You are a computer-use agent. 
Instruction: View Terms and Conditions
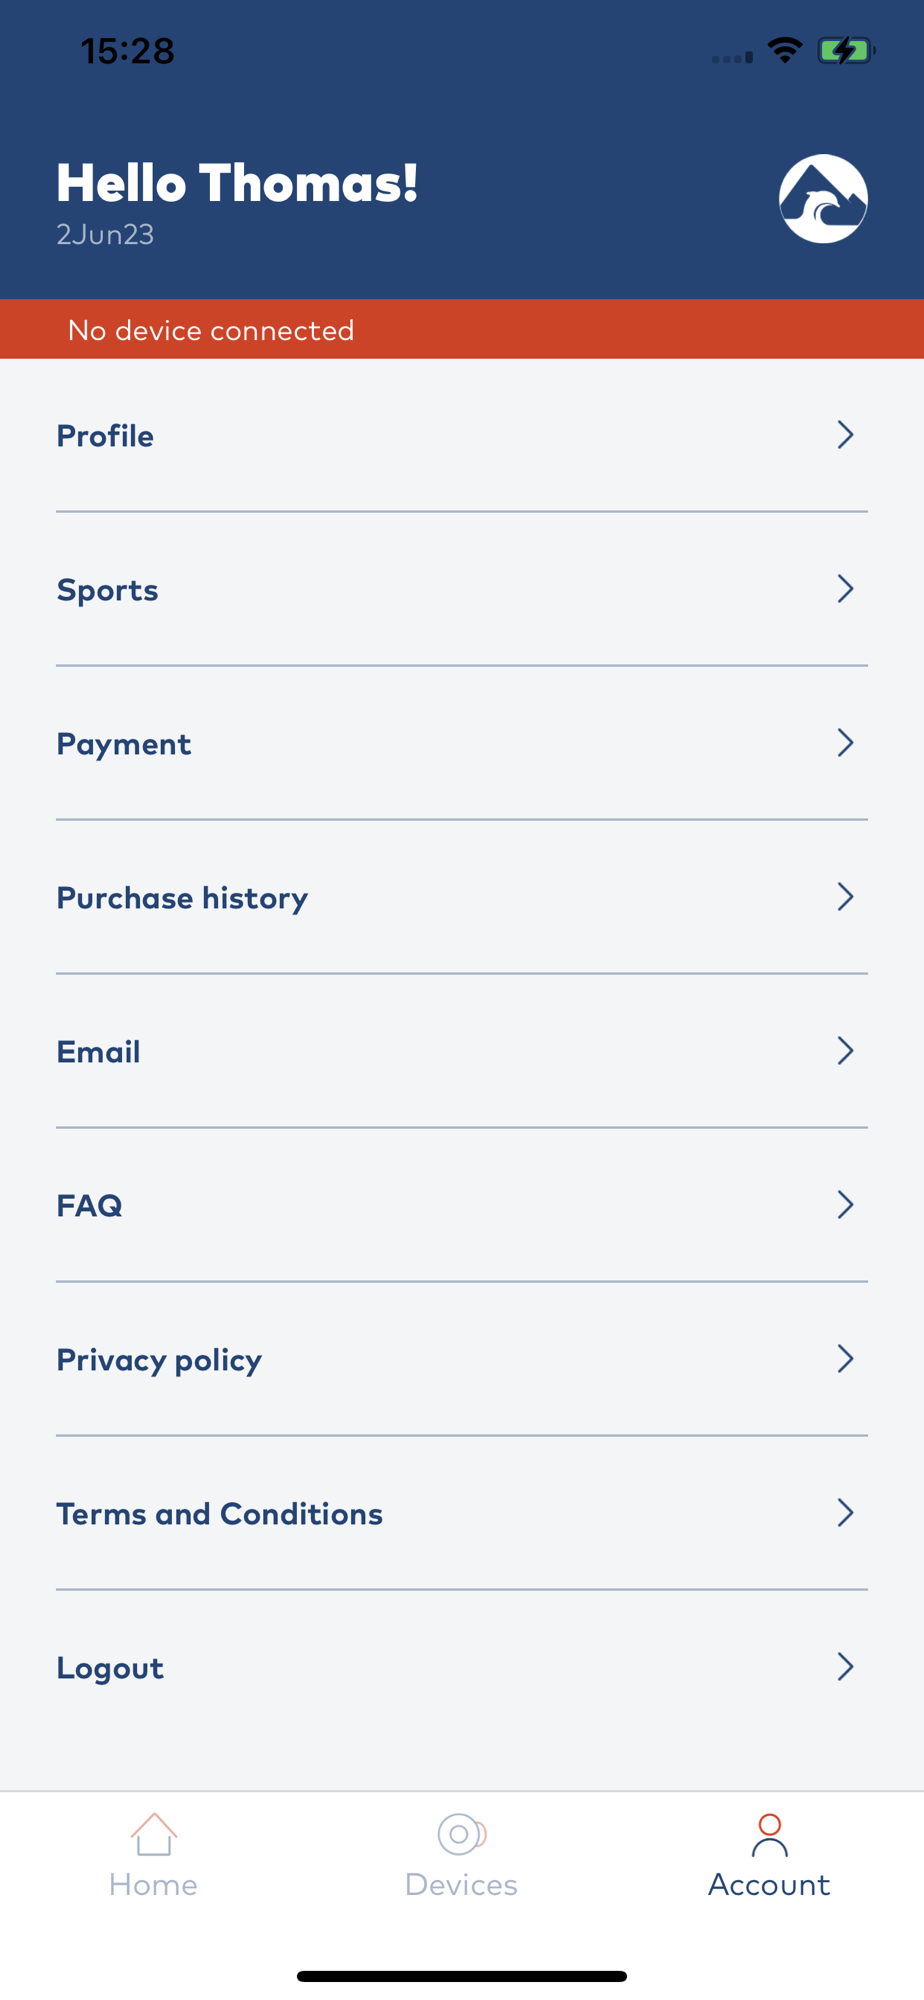point(219,1514)
